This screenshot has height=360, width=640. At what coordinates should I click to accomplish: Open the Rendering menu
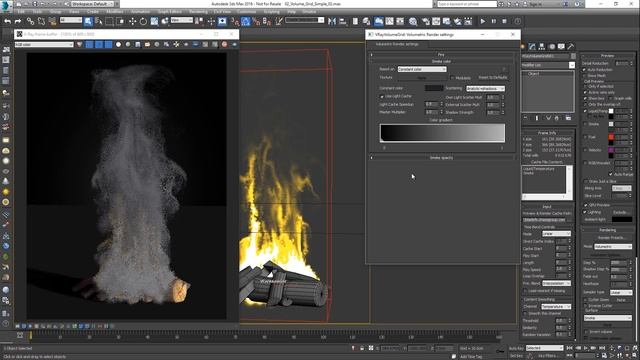(198, 12)
